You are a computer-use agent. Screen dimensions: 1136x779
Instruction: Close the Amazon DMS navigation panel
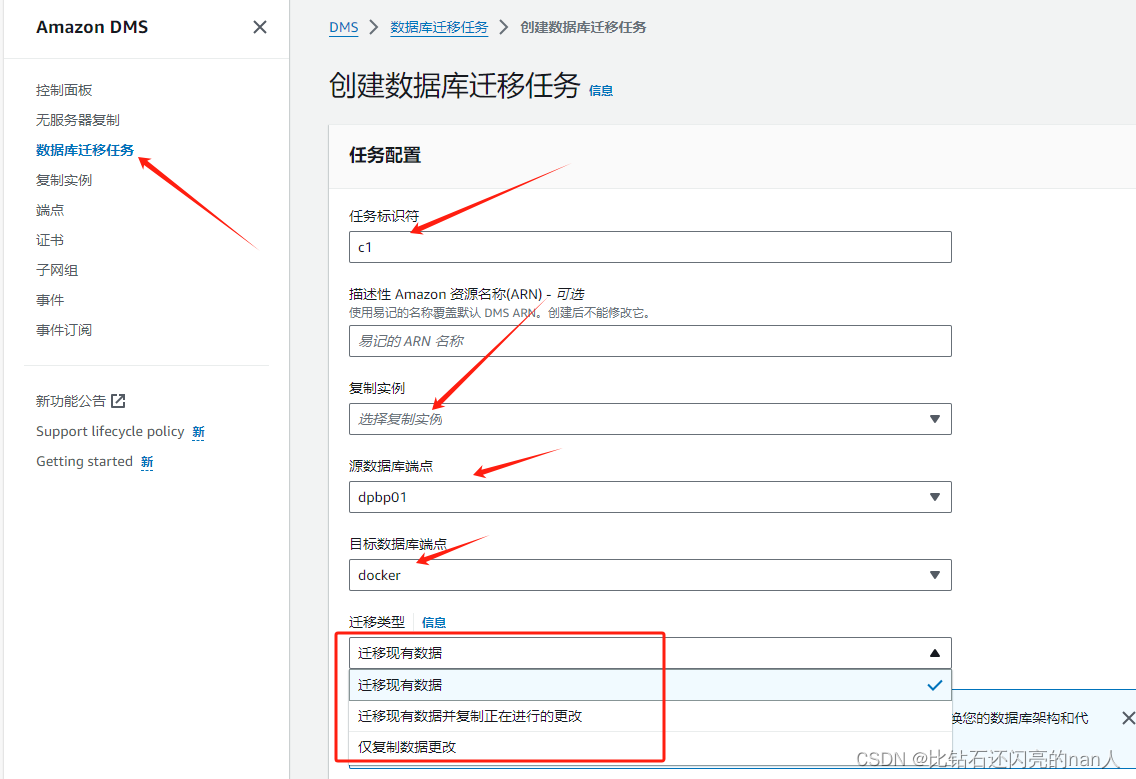coord(259,27)
